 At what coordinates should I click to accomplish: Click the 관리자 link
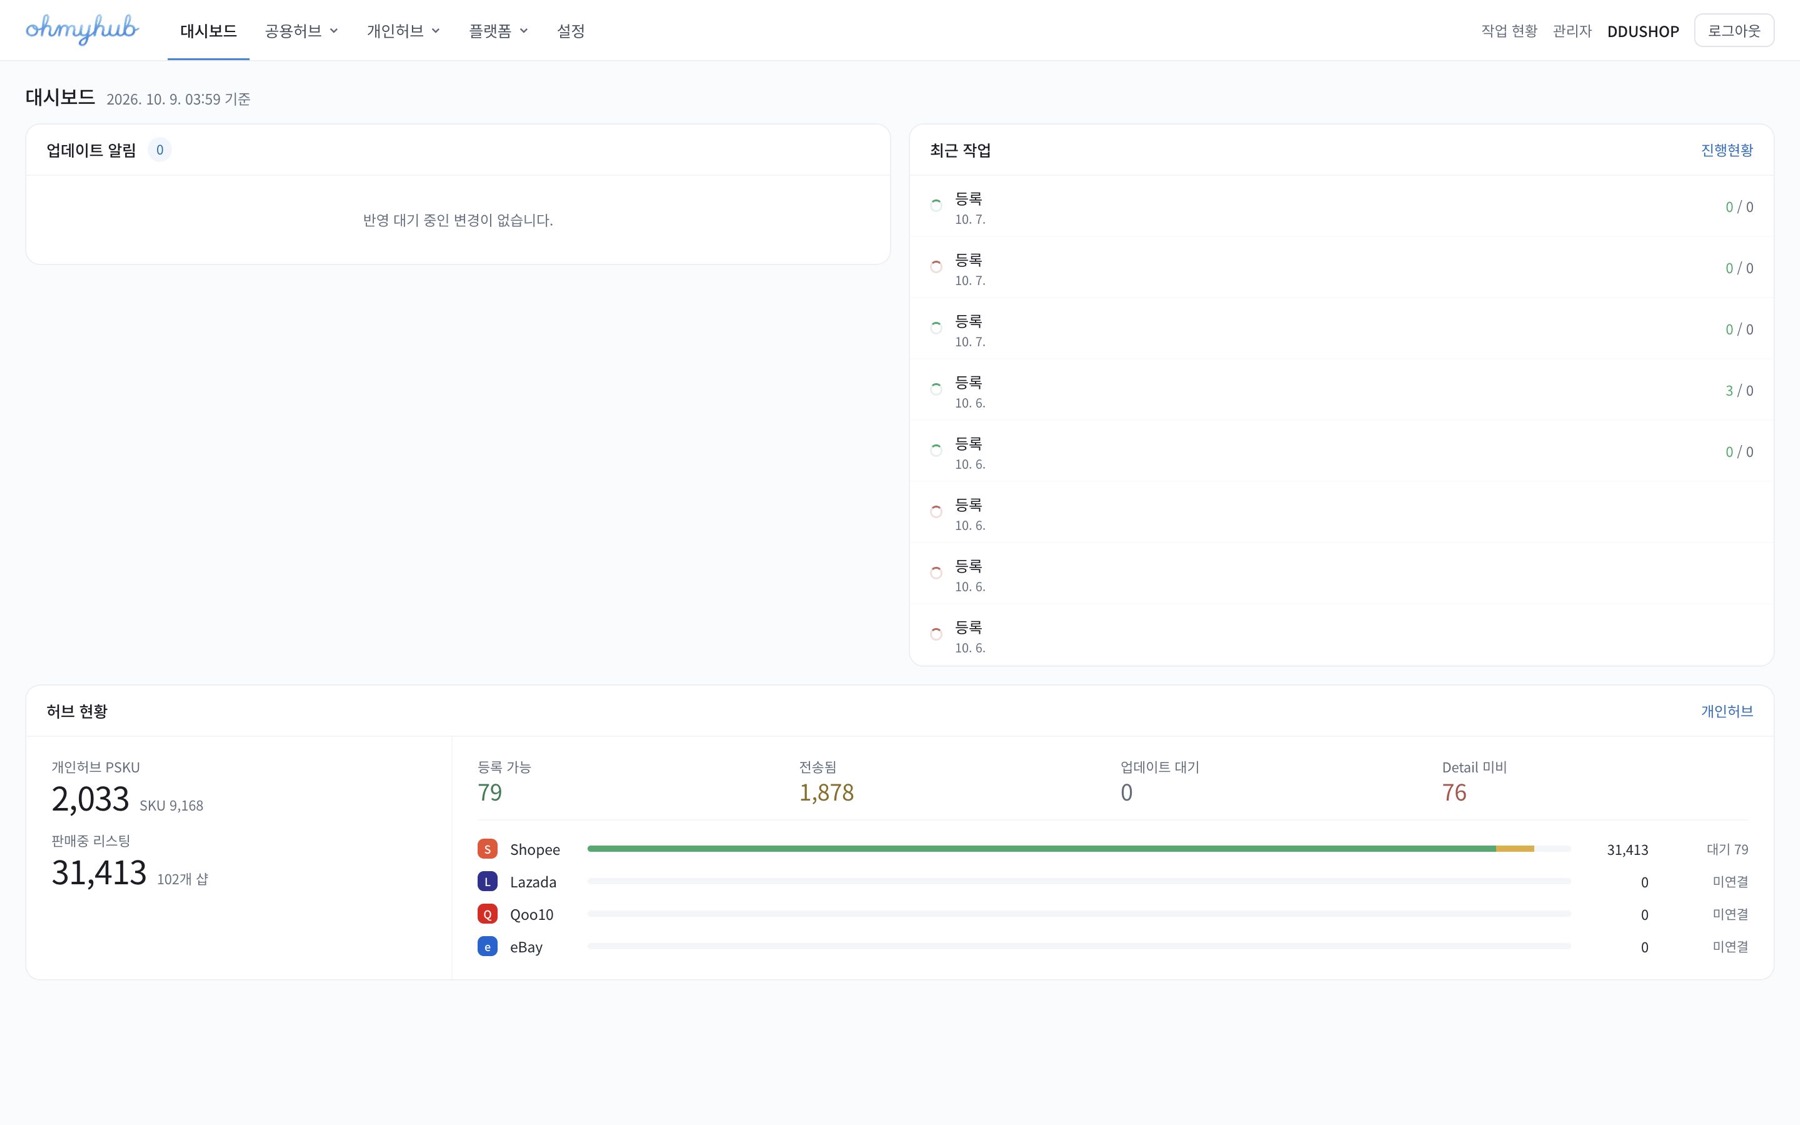(1572, 31)
